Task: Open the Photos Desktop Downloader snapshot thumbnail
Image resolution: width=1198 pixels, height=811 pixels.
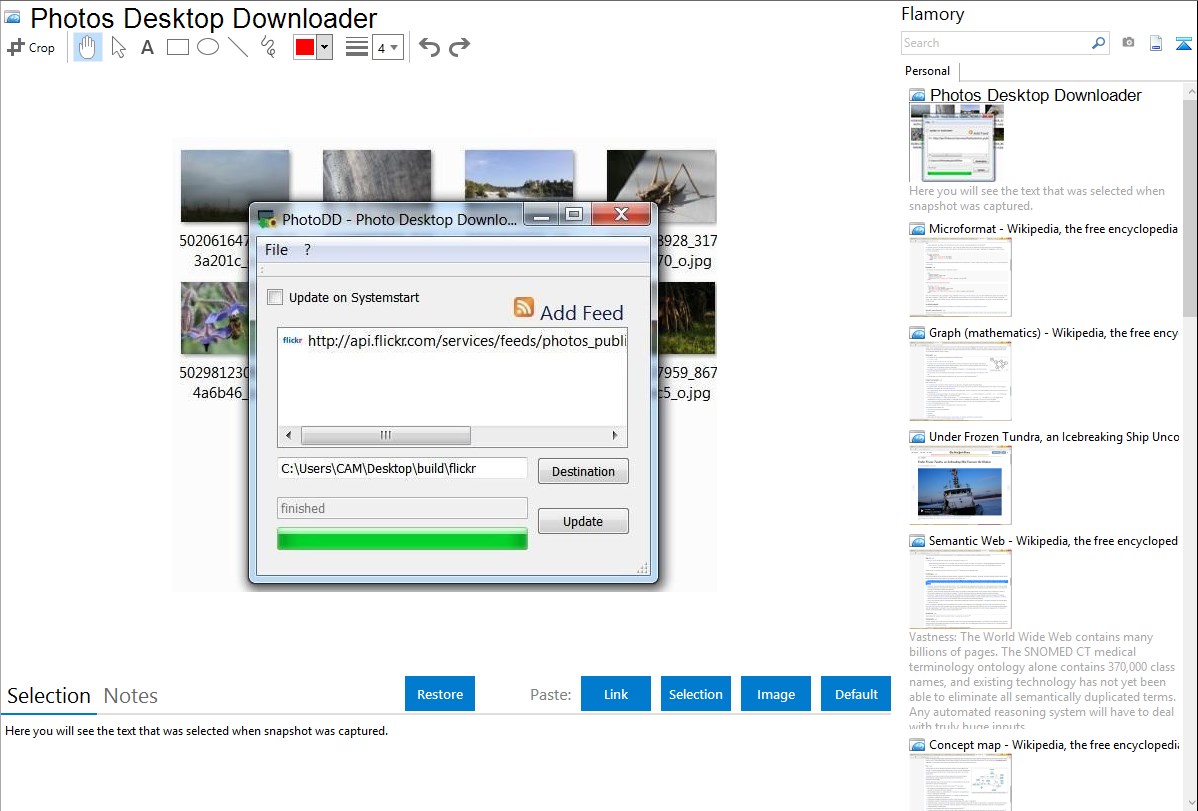Action: point(956,144)
